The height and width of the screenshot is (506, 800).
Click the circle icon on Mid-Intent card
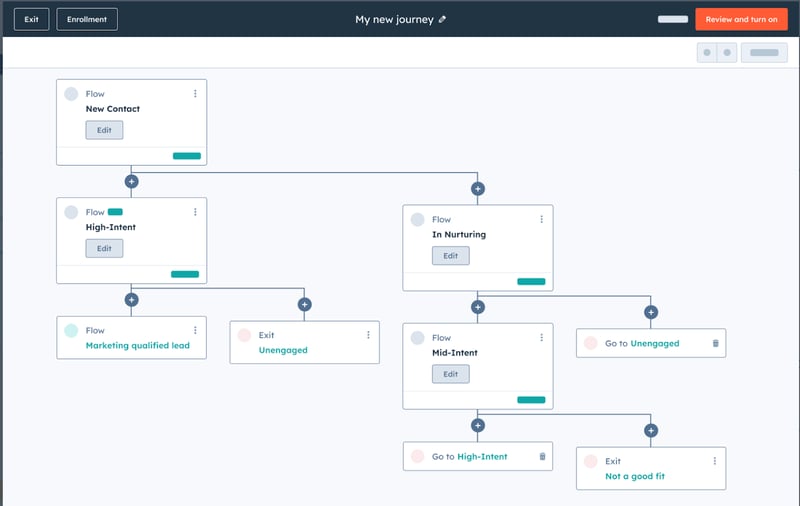pyautogui.click(x=417, y=338)
